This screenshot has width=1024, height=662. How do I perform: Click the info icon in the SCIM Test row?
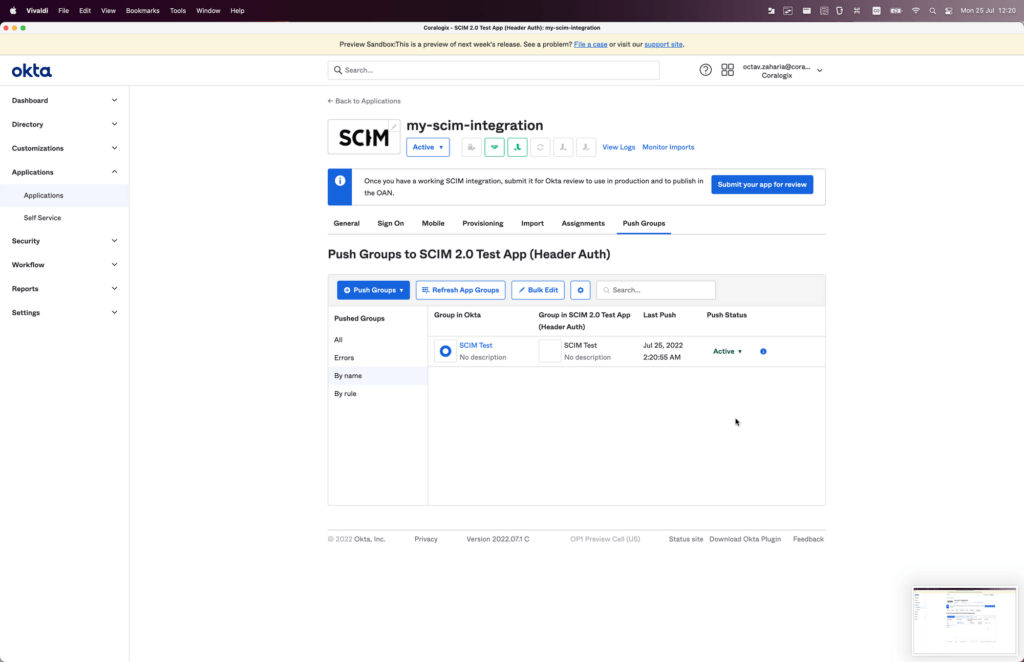coord(763,351)
